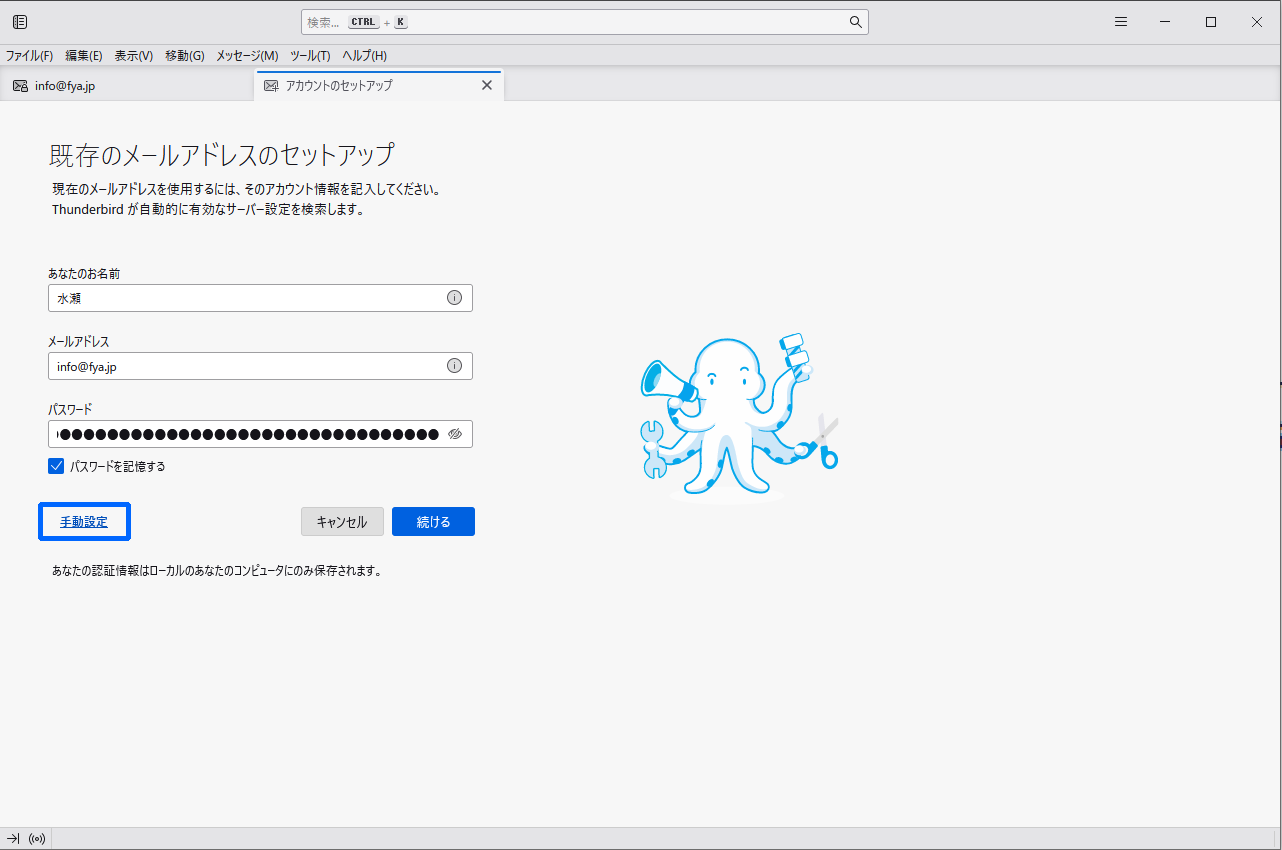This screenshot has width=1282, height=850.
Task: Uncheck パスワードを記憶する checkbox
Action: (56, 466)
